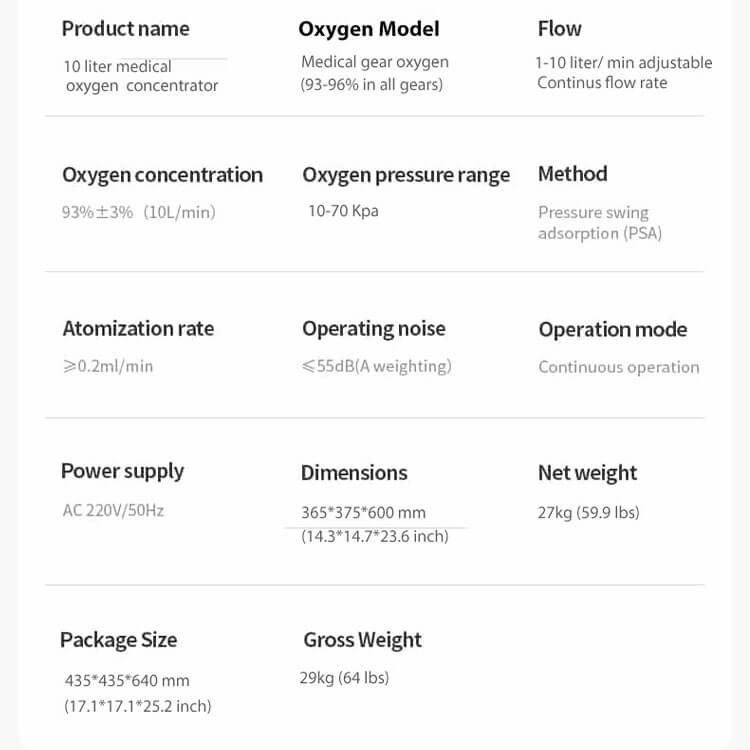Click the Oxygen Model heading
The image size is (750, 750).
[368, 29]
